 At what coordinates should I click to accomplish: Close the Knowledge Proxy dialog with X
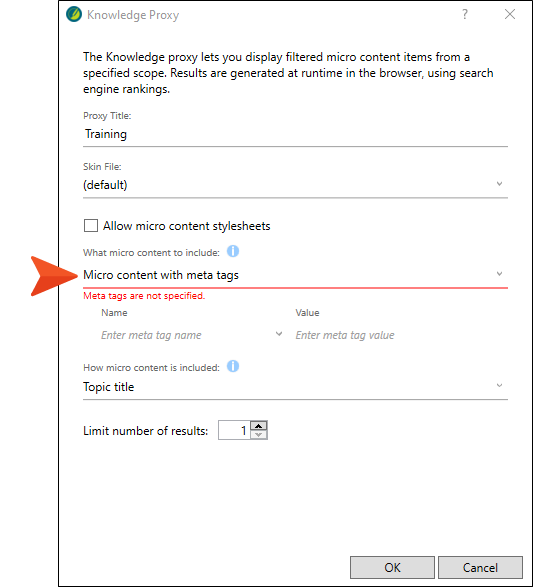click(509, 14)
